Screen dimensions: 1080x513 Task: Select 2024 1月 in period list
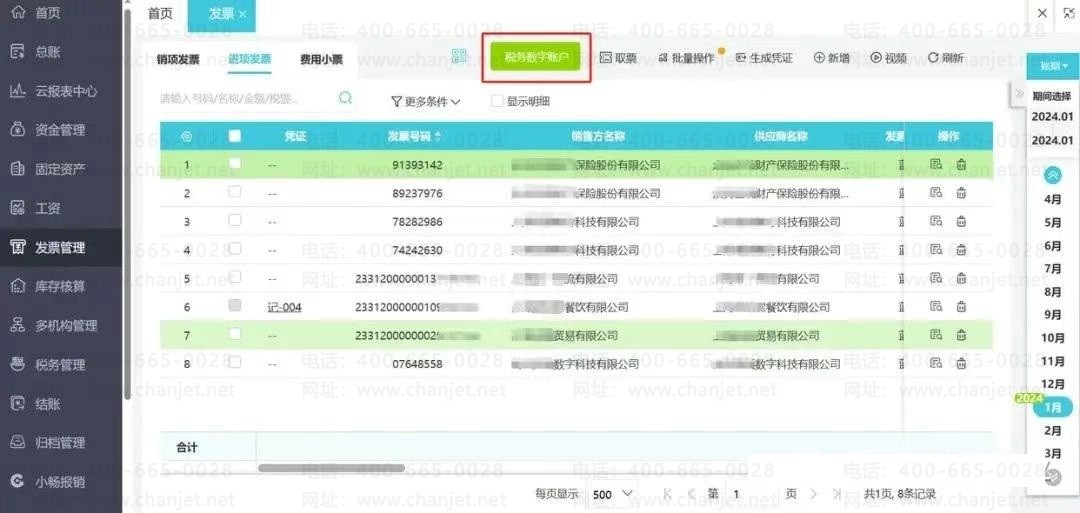click(x=1053, y=407)
